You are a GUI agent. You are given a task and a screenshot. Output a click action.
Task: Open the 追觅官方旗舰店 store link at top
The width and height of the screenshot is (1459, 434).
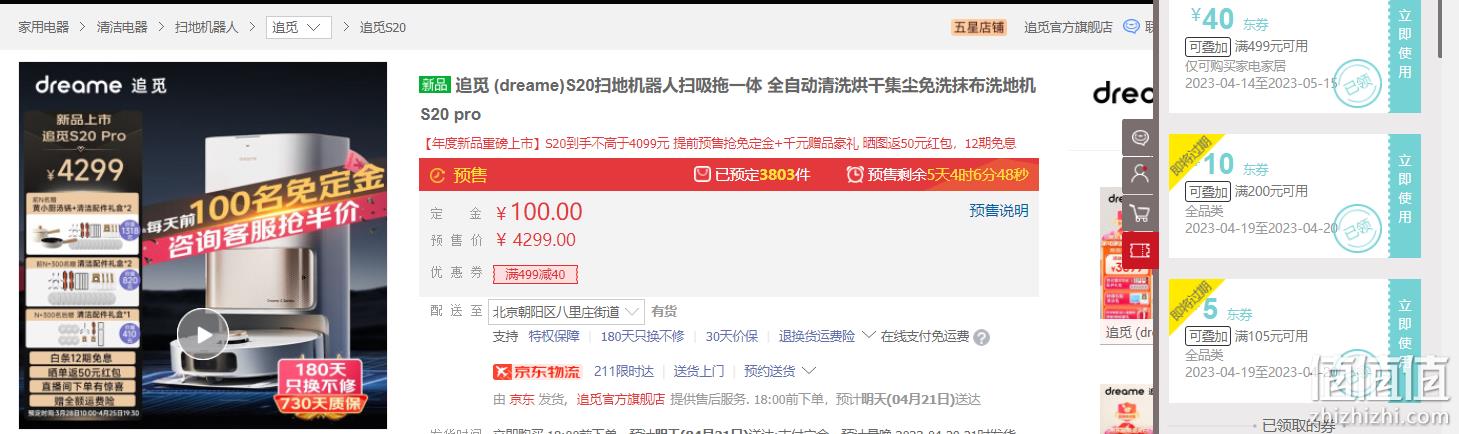pyautogui.click(x=1068, y=27)
